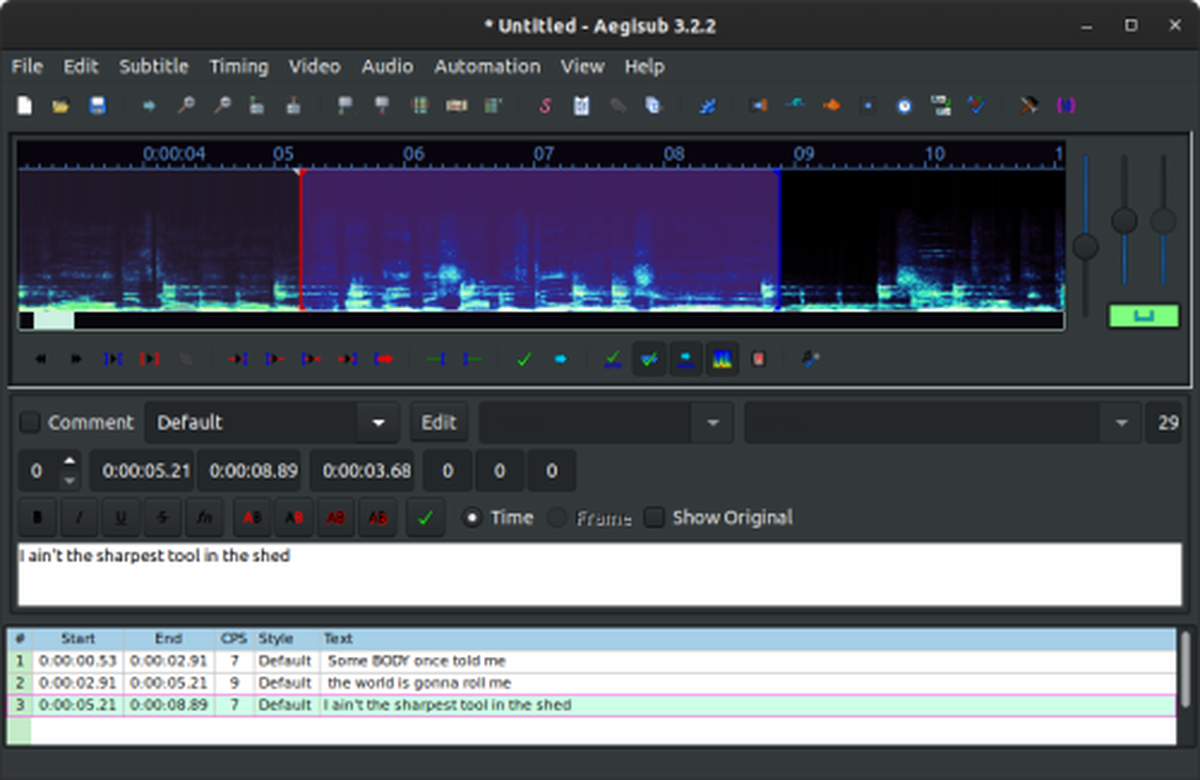Toggle auto-scroll audio display icon
This screenshot has height=780, width=1200.
coord(686,359)
